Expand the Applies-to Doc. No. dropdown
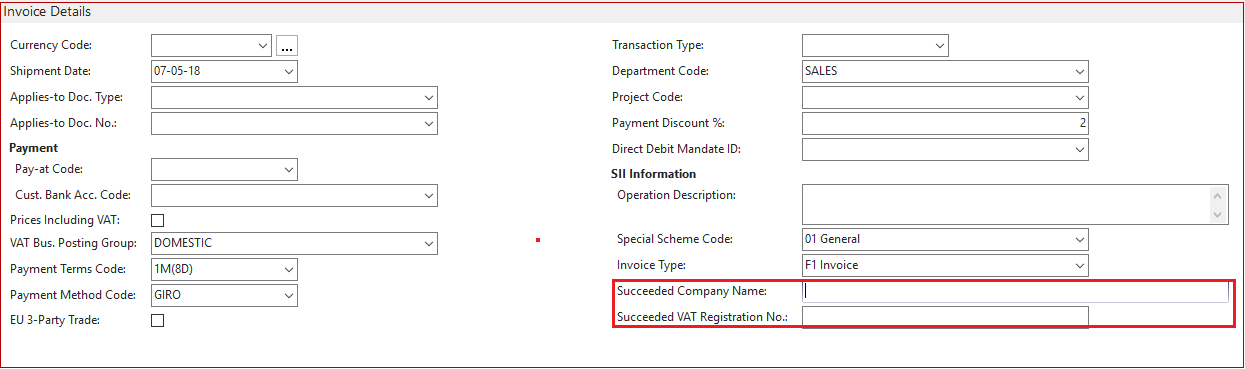 point(428,124)
